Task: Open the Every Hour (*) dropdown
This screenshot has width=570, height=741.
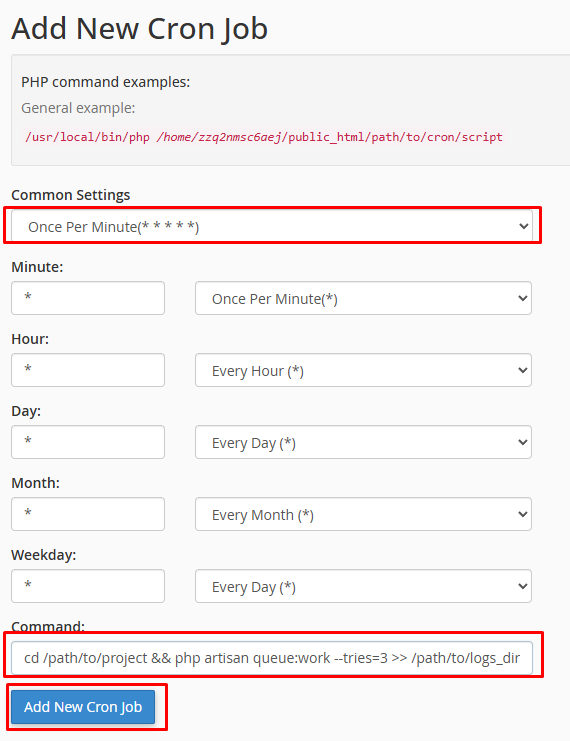Action: 363,370
